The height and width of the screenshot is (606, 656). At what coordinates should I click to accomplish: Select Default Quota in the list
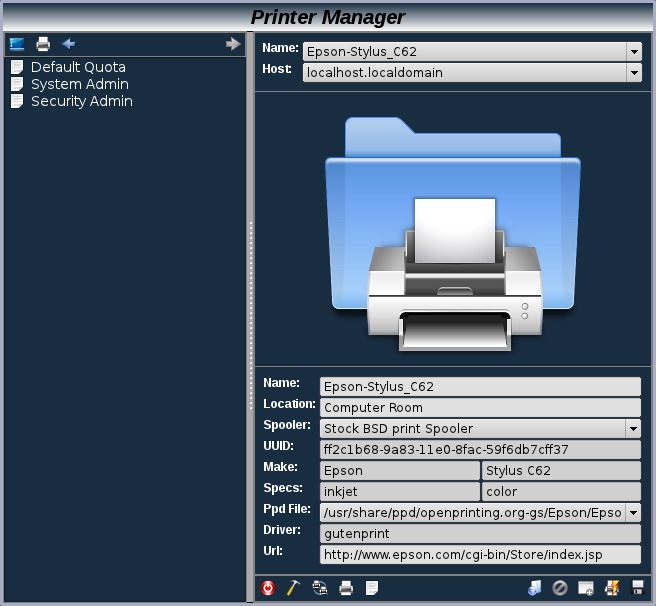click(78, 67)
